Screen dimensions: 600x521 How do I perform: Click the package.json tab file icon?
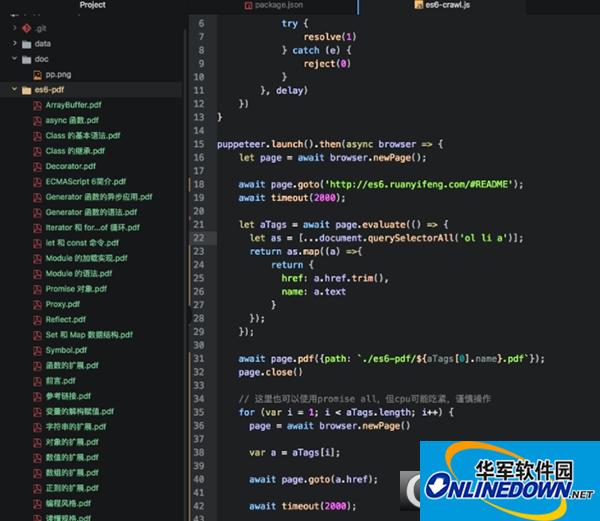pos(248,5)
